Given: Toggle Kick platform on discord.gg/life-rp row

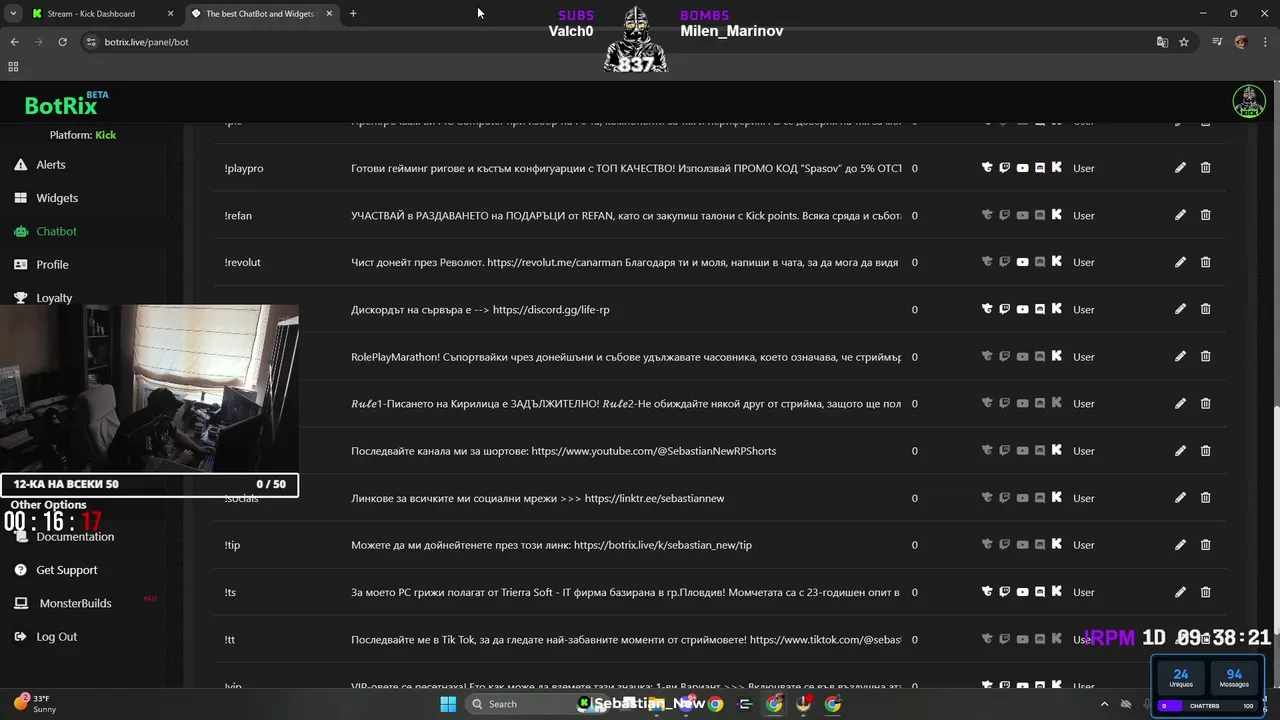Looking at the screenshot, I should (x=1056, y=309).
